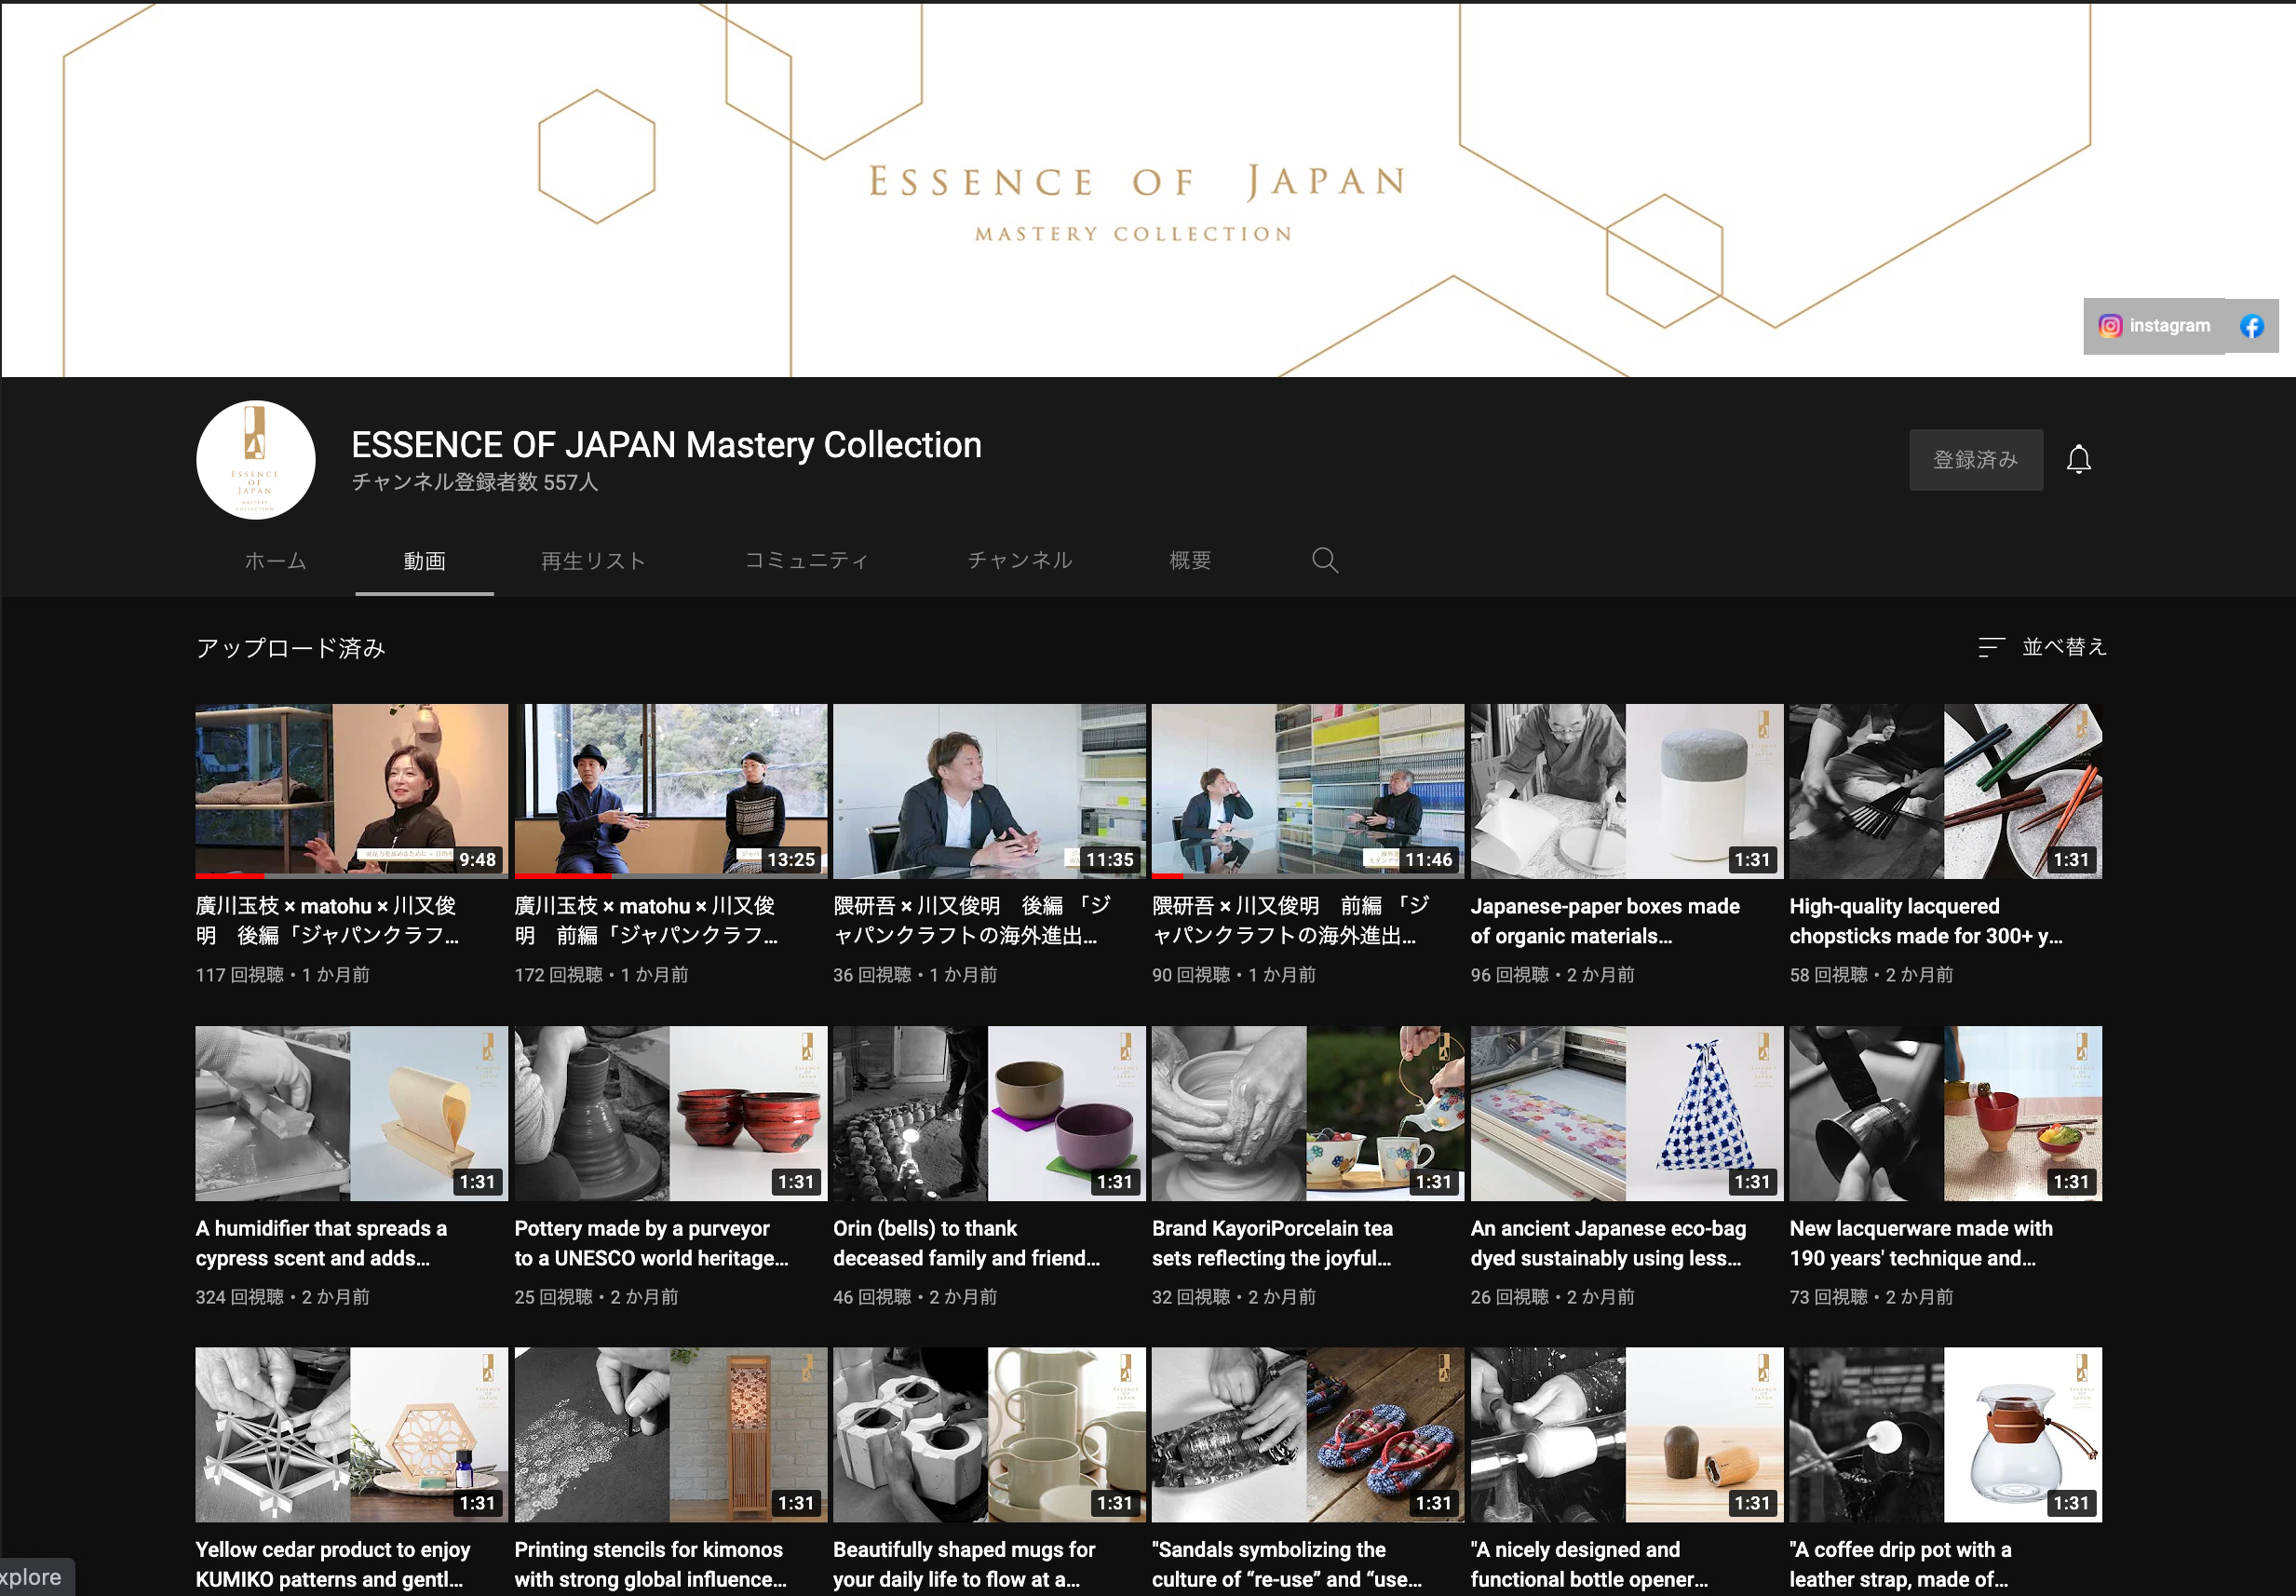Click the KUMIKO yellow cedar video thumbnail

(x=351, y=1434)
